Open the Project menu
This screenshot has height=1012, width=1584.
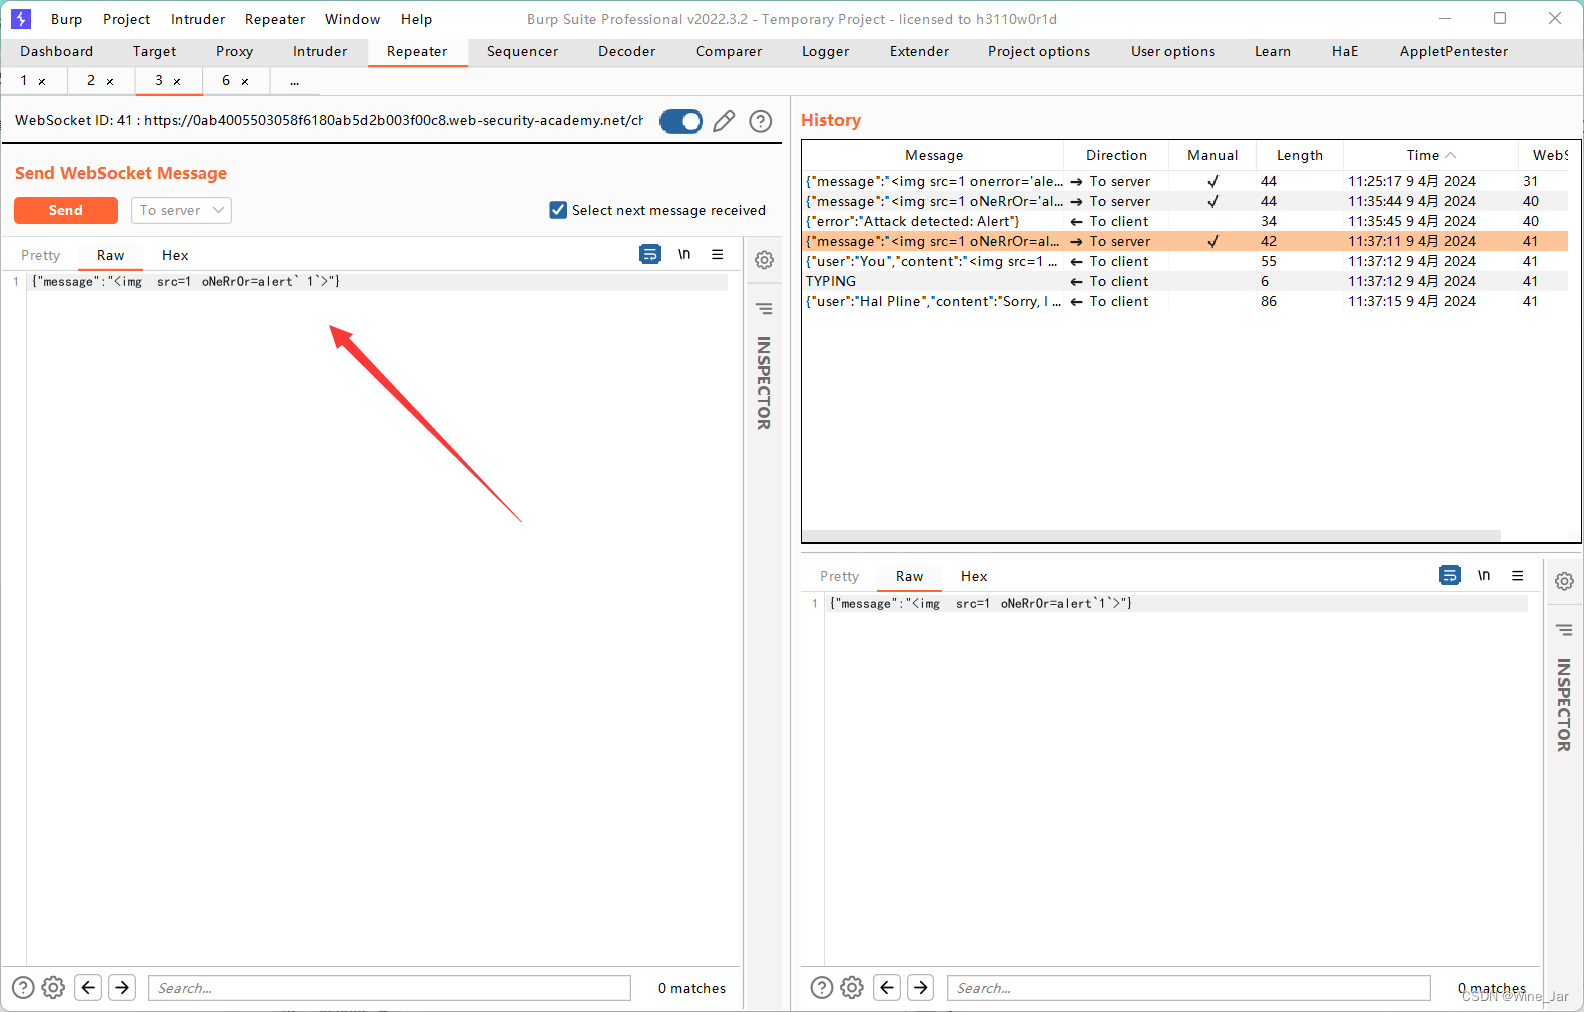[x=127, y=19]
